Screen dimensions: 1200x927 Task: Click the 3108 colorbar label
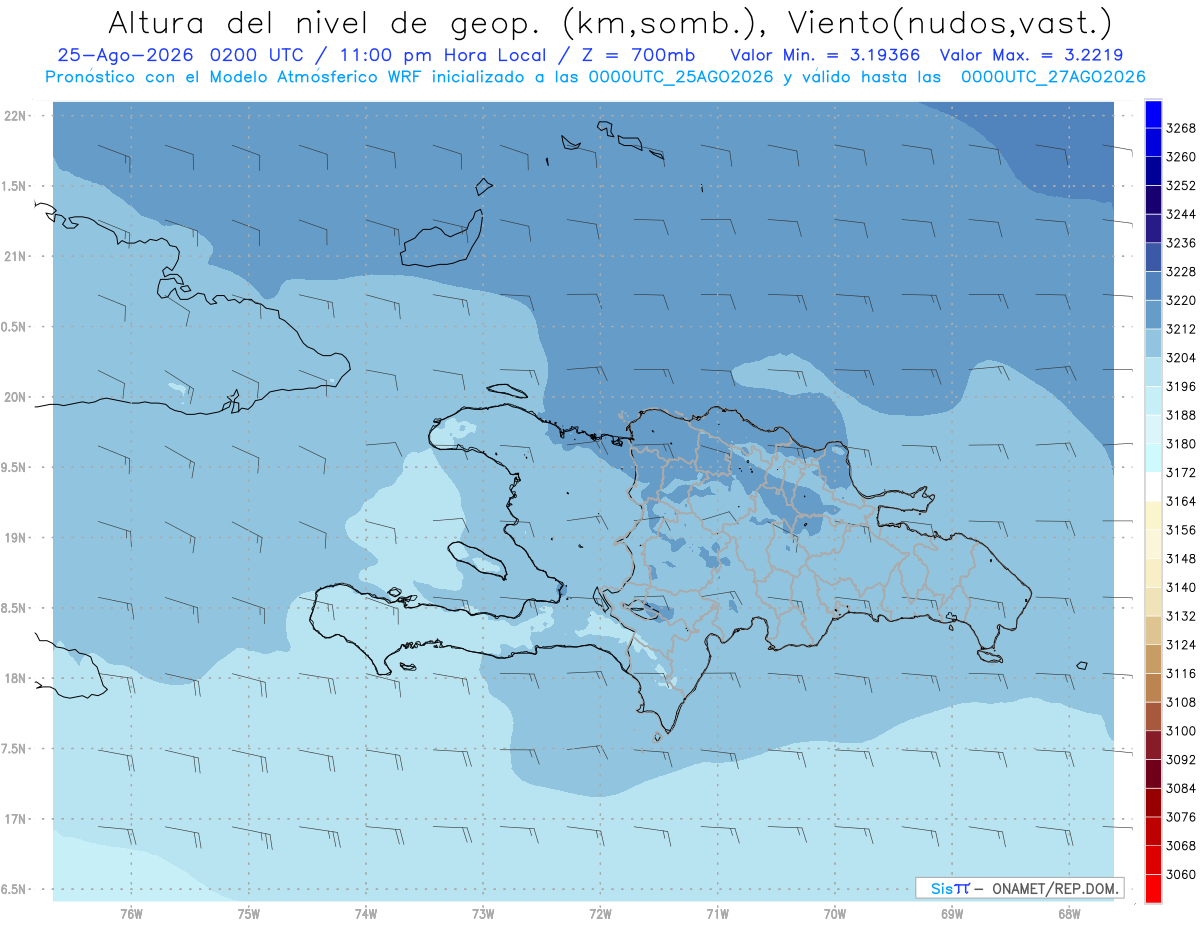pyautogui.click(x=1181, y=702)
